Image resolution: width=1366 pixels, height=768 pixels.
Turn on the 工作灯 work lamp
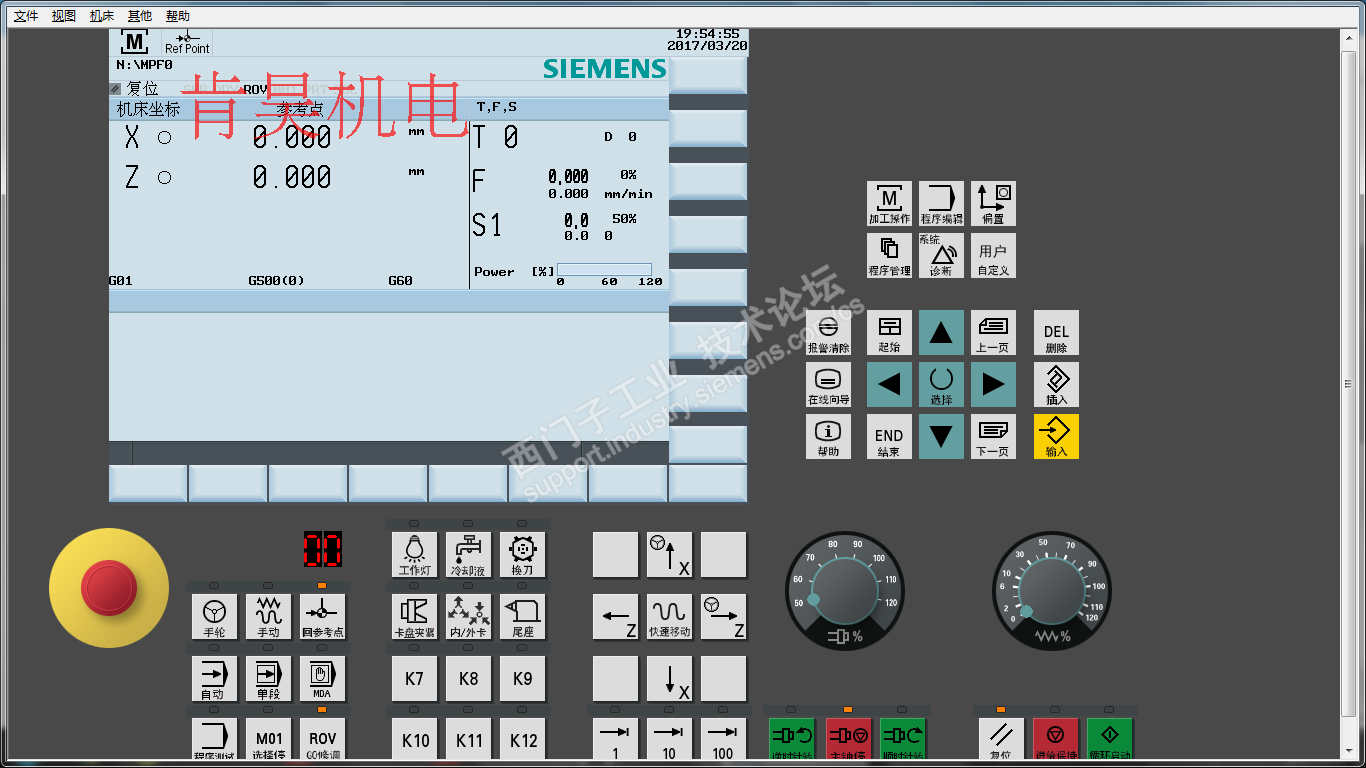(414, 555)
